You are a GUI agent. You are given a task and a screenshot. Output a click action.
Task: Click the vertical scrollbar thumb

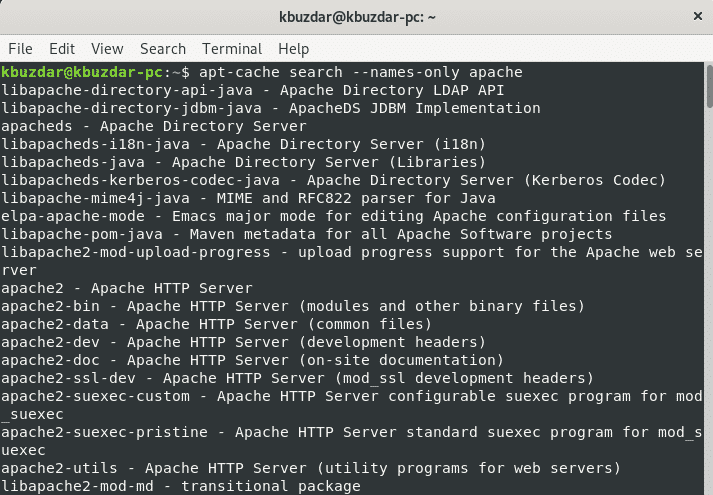pyautogui.click(x=708, y=85)
